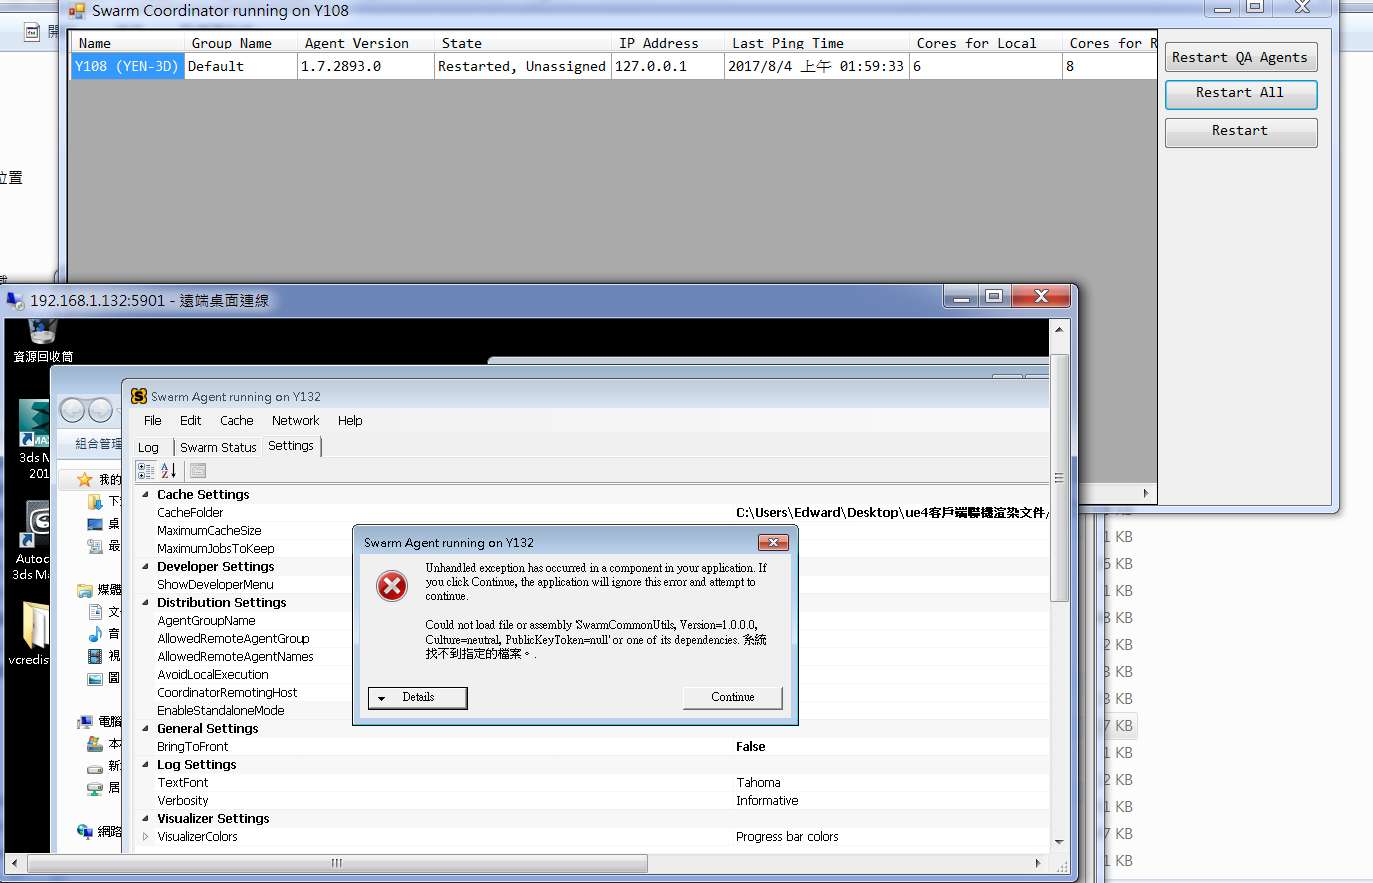Click remote desktop vertical scrollbar up arrow
The height and width of the screenshot is (883, 1373).
point(1059,329)
